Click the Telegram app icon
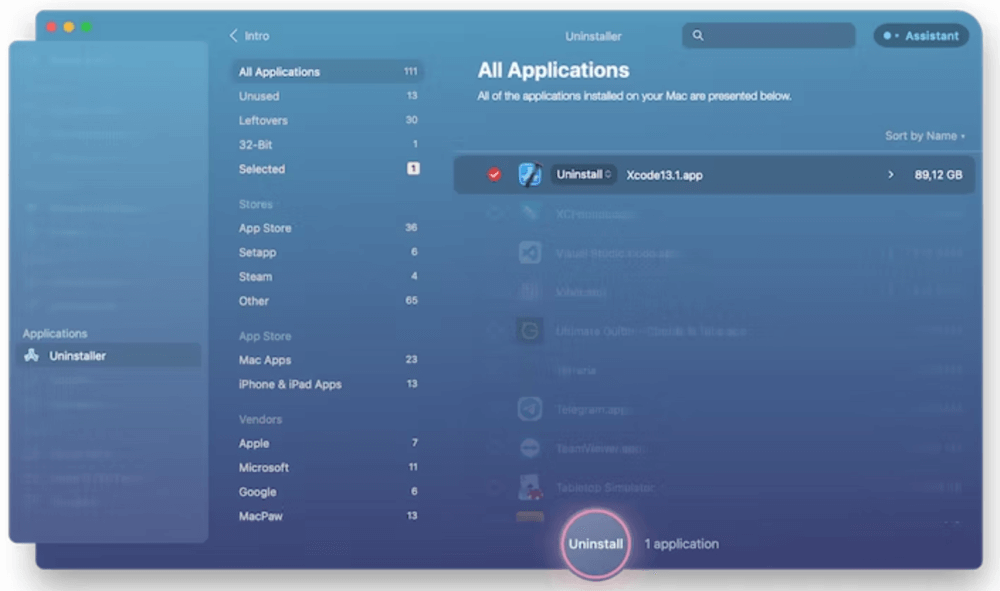 [529, 409]
